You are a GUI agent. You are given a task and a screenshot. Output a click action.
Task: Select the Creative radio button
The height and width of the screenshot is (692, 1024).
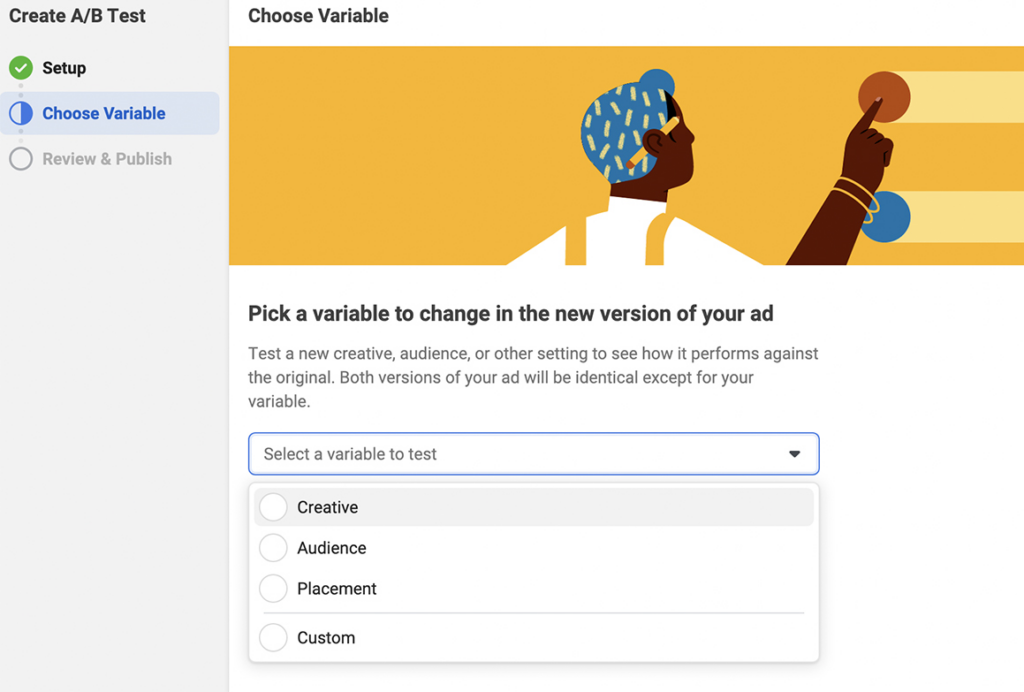pyautogui.click(x=272, y=507)
